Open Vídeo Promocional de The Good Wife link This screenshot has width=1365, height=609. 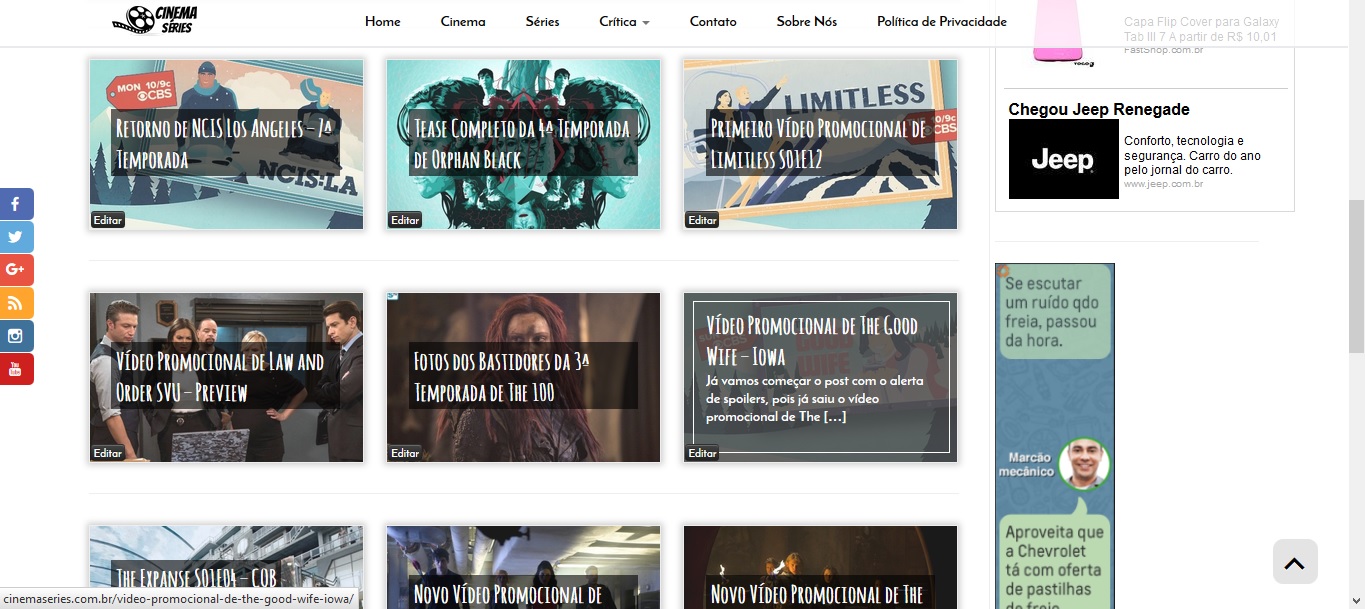click(811, 341)
